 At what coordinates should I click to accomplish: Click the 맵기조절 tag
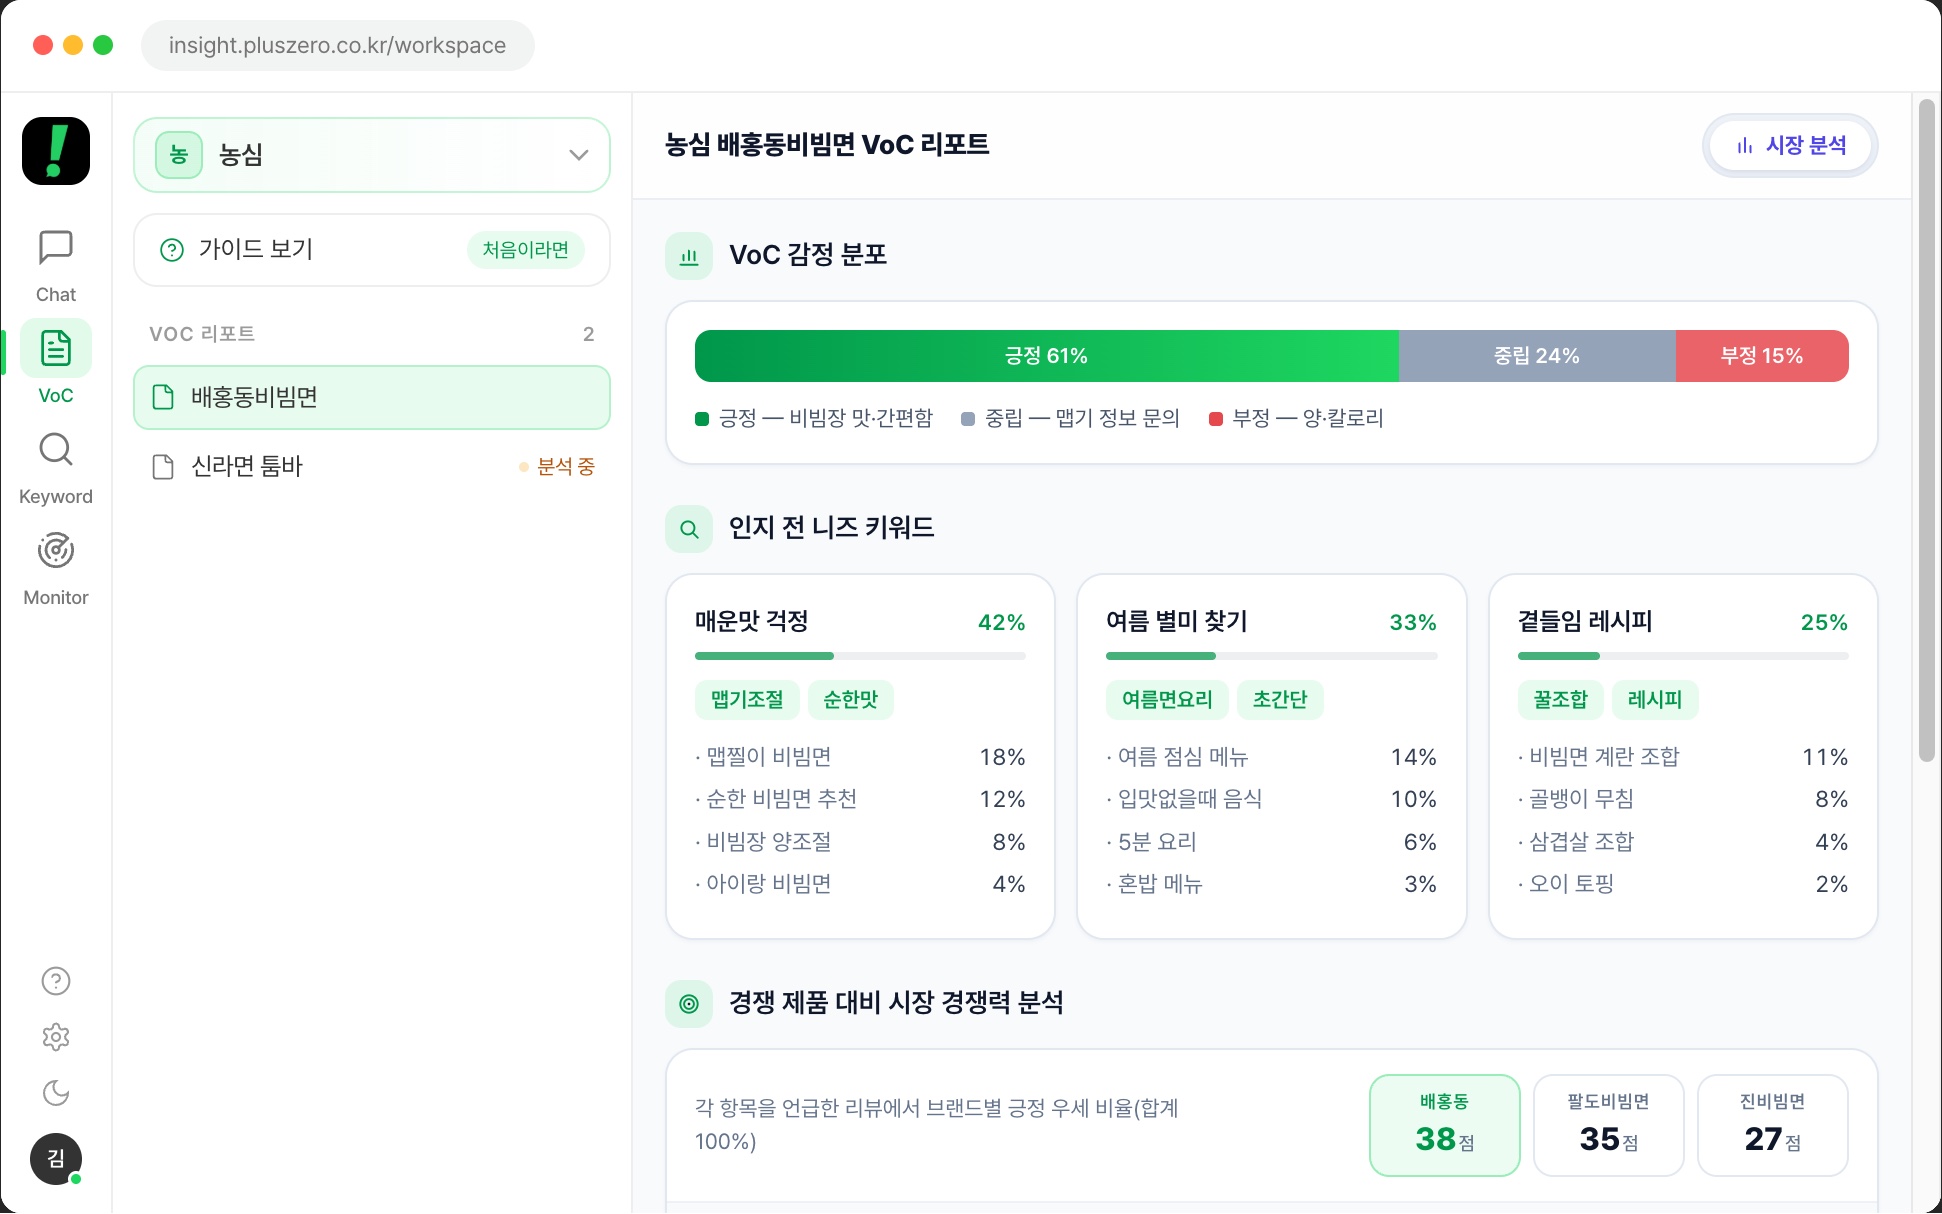pyautogui.click(x=747, y=700)
